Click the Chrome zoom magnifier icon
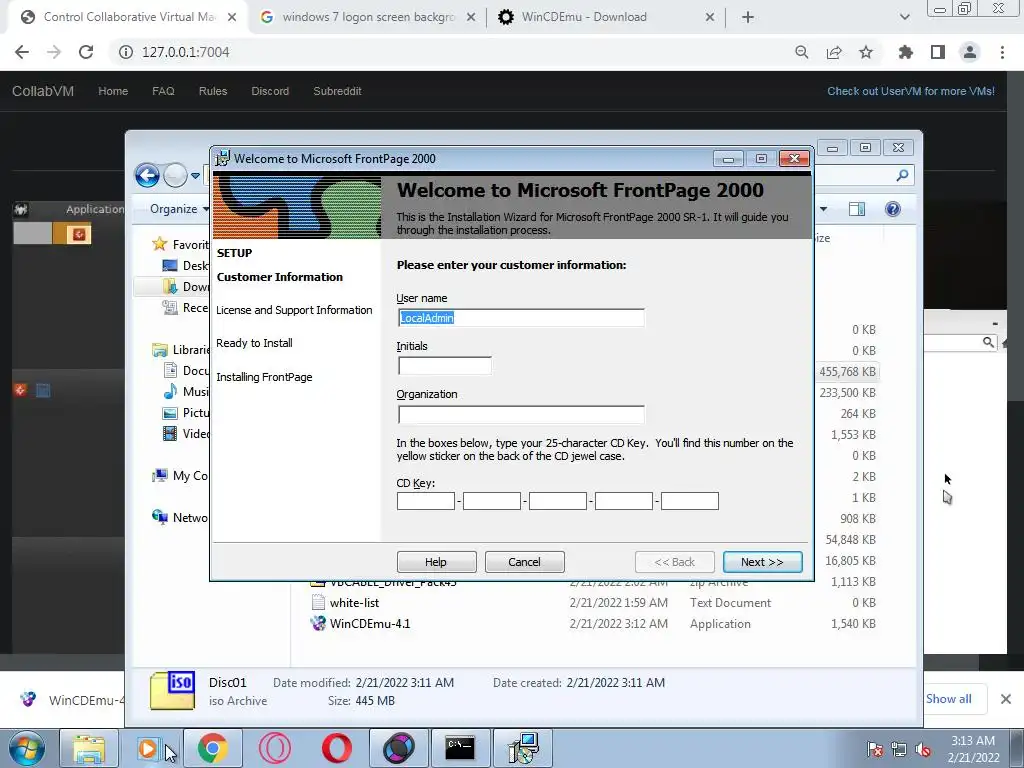Screen dimensions: 1024x768 [802, 52]
